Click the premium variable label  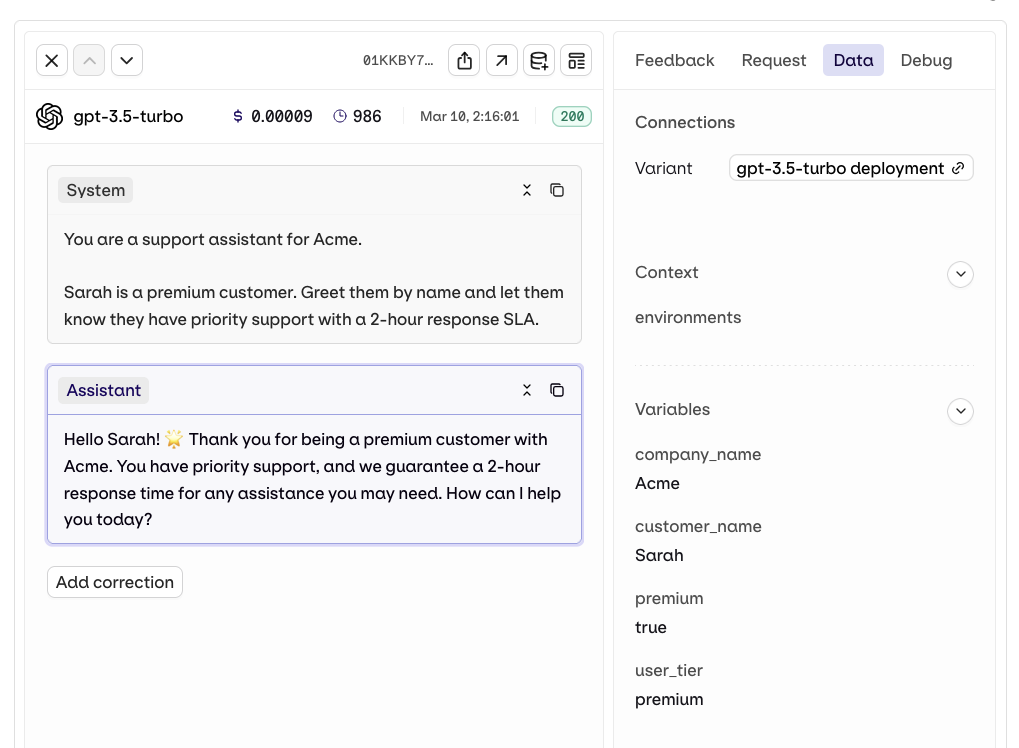pos(669,599)
